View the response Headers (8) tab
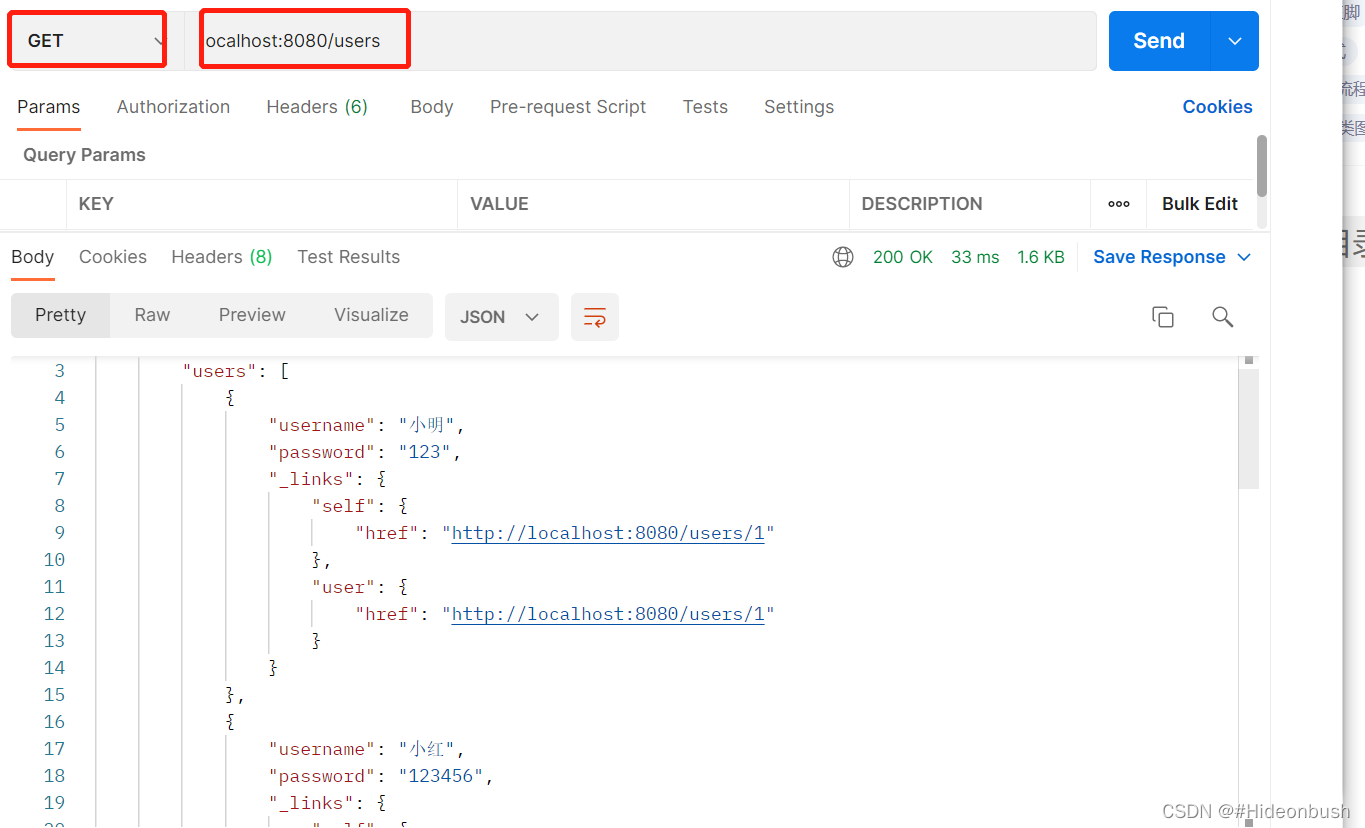 click(x=222, y=257)
